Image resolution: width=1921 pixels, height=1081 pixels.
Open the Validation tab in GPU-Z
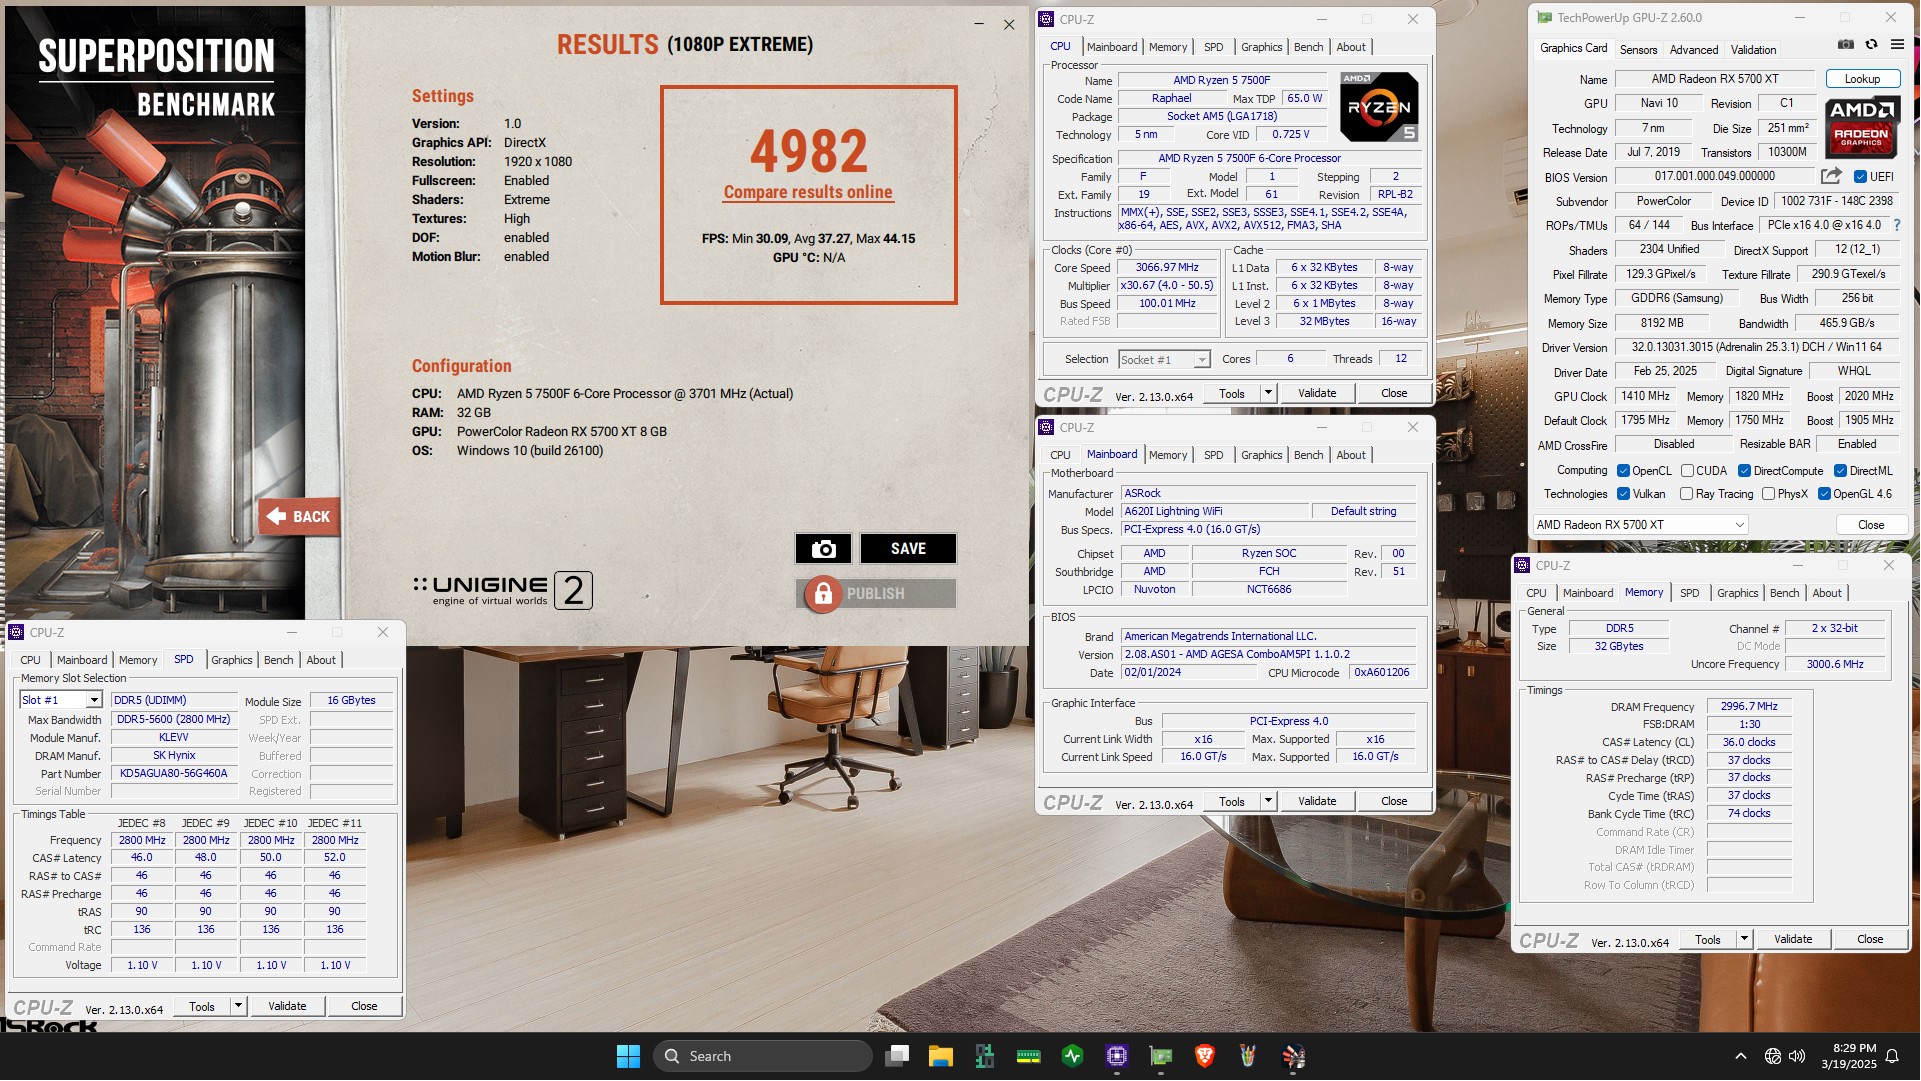(1754, 49)
